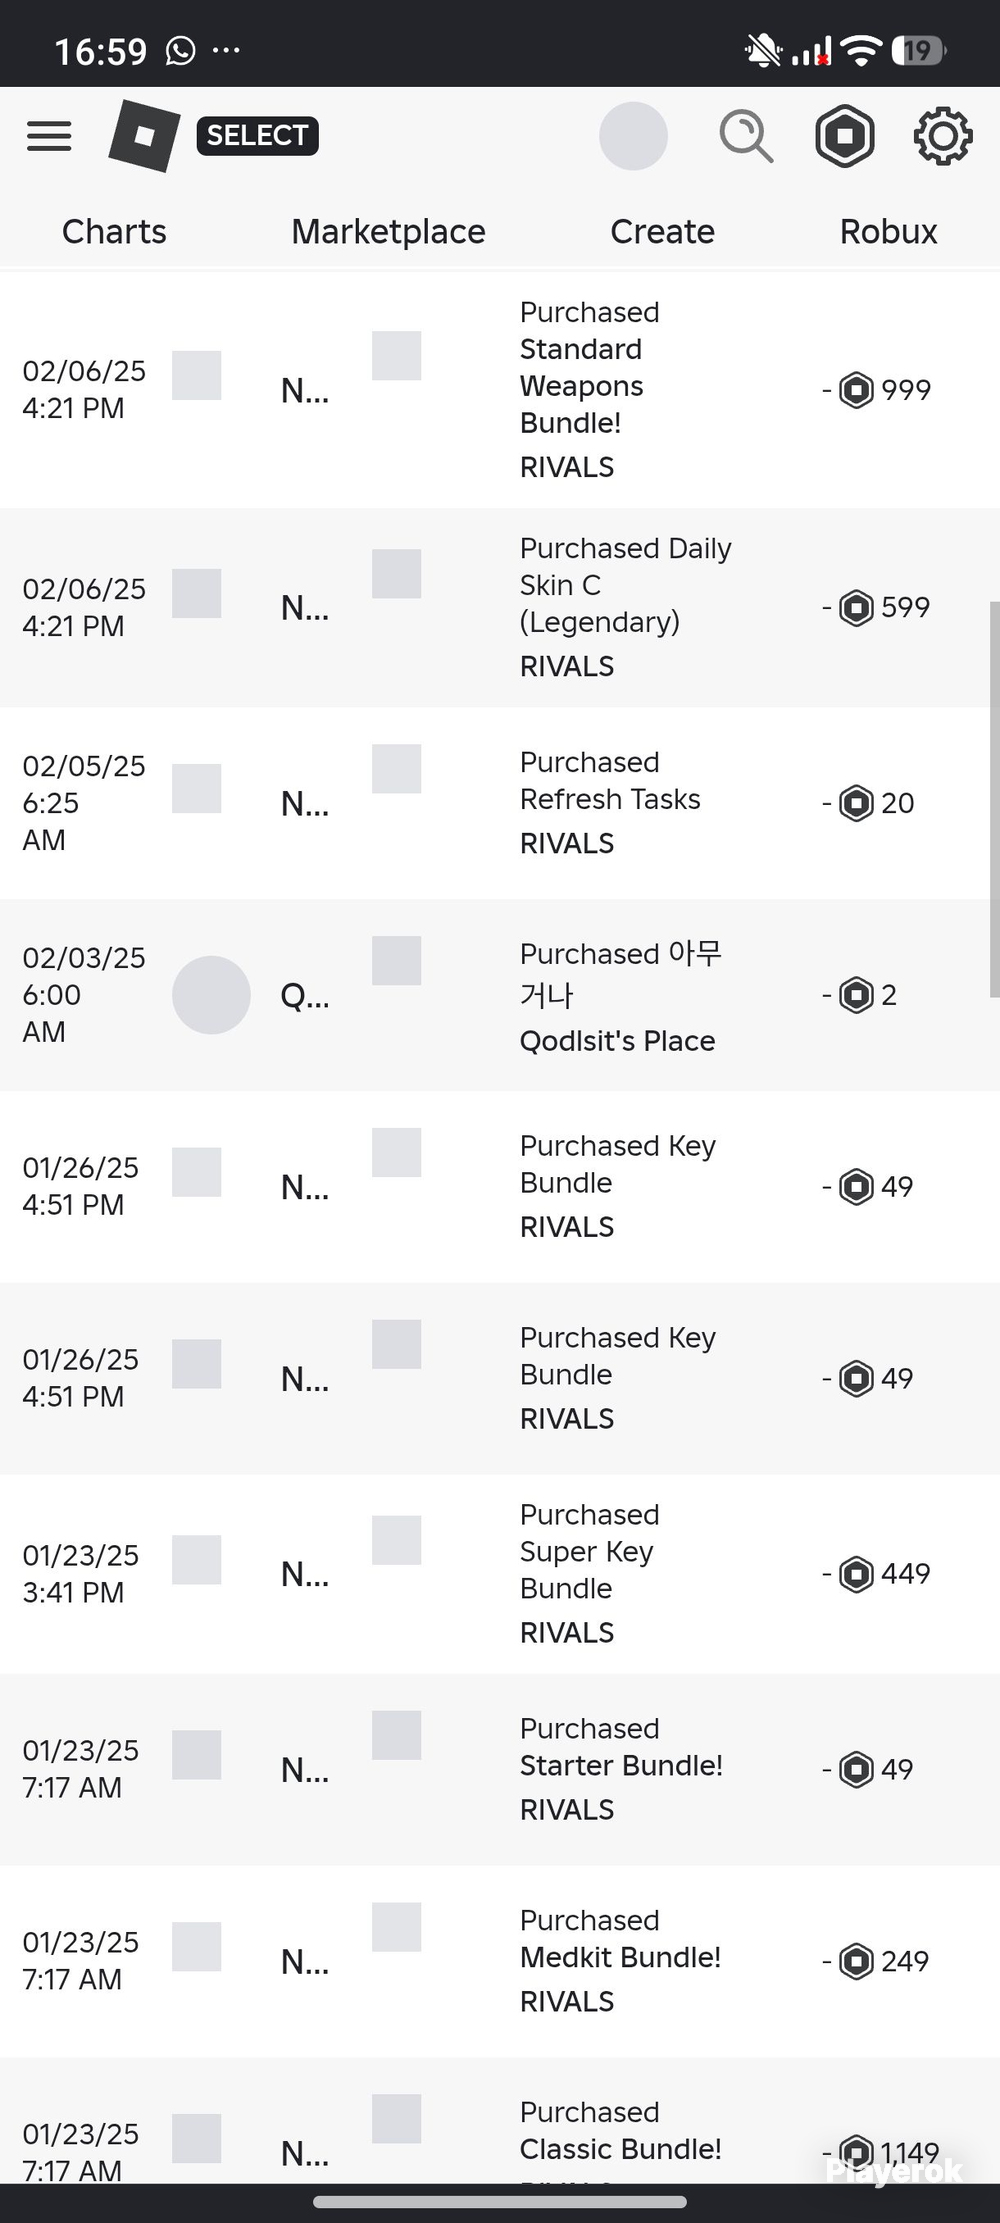This screenshot has width=1000, height=2223.
Task: Tap the profile avatar circle in header
Action: click(633, 136)
